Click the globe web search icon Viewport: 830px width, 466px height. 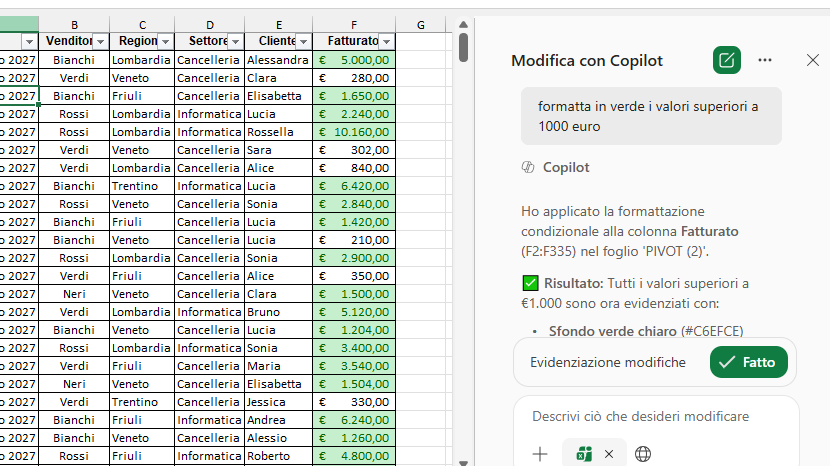[x=643, y=454]
